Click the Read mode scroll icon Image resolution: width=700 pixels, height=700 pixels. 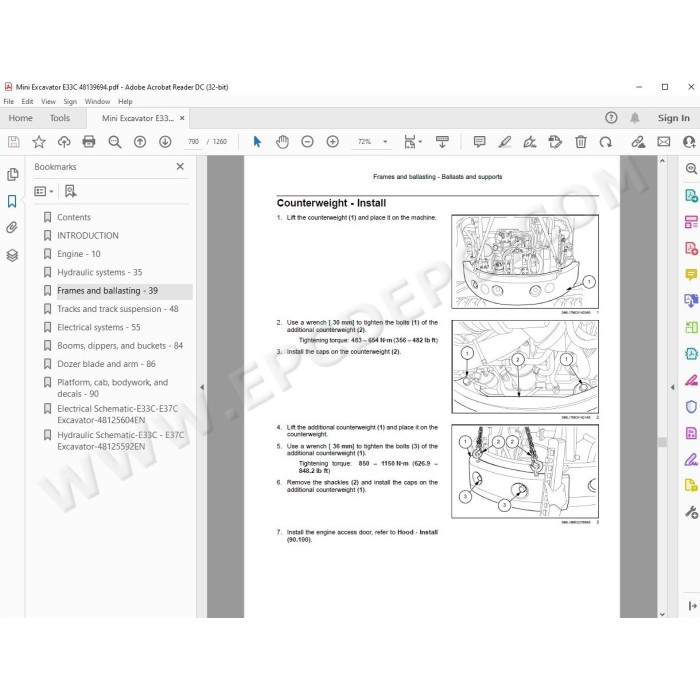click(442, 142)
